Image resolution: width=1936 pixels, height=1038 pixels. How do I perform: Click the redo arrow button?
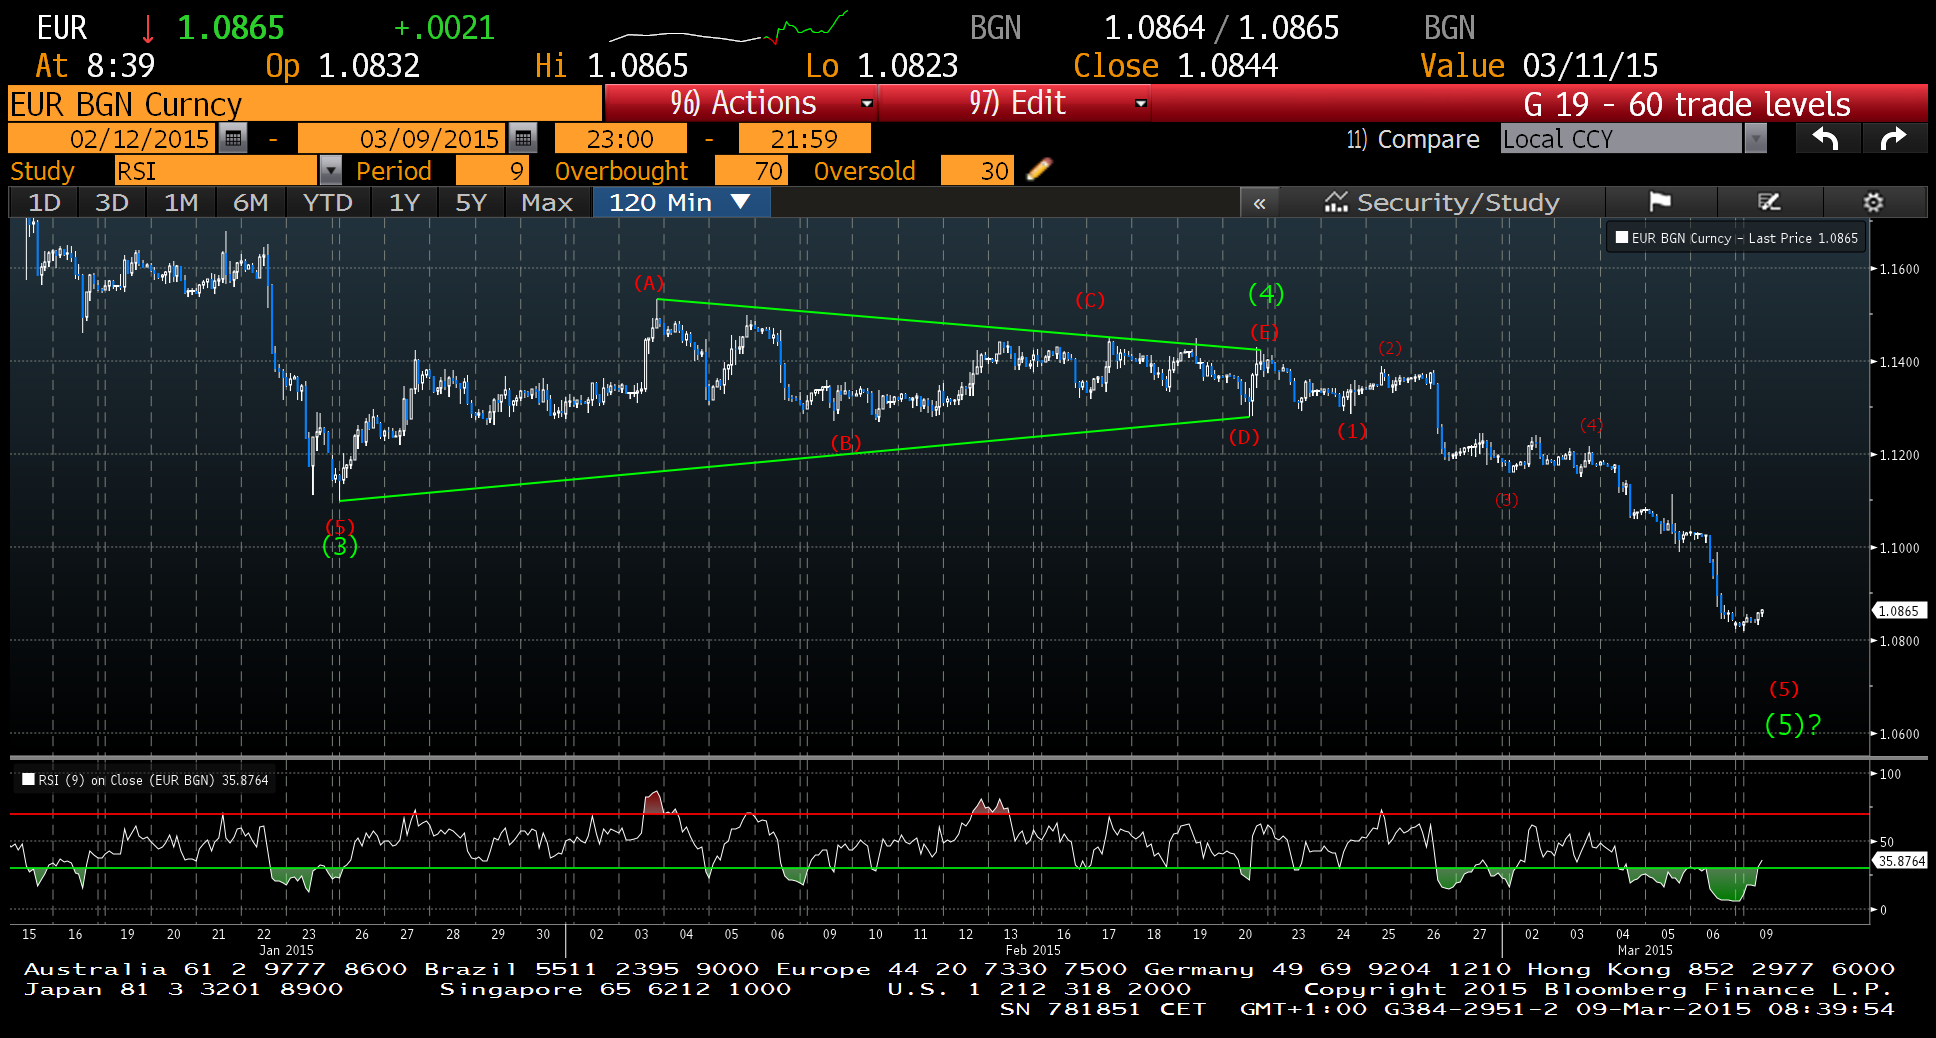coord(1893,139)
